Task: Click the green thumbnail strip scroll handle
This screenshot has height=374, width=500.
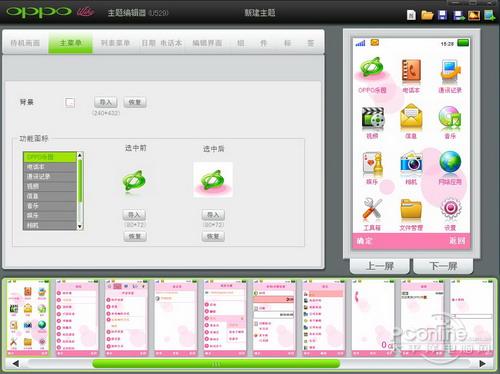Action: [216, 363]
